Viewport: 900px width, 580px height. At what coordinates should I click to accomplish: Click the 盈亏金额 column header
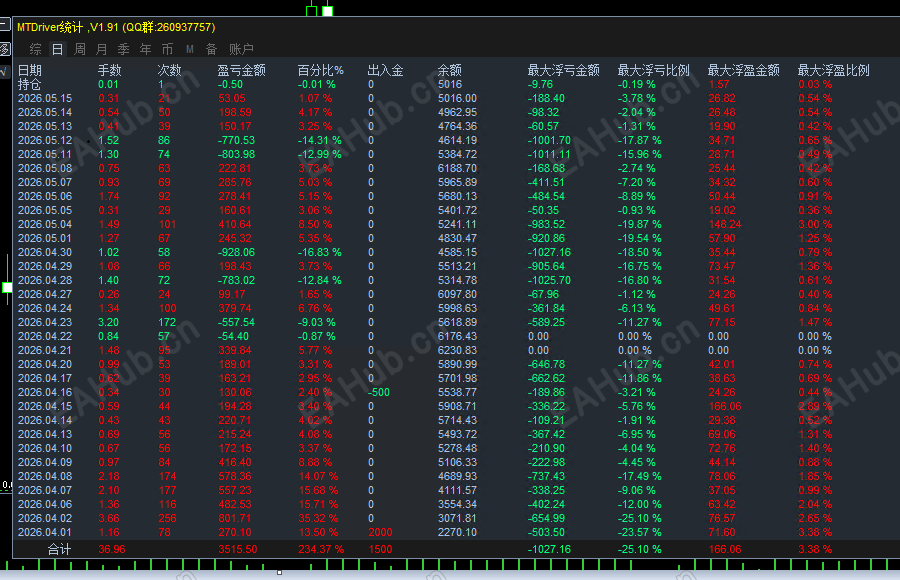click(242, 70)
